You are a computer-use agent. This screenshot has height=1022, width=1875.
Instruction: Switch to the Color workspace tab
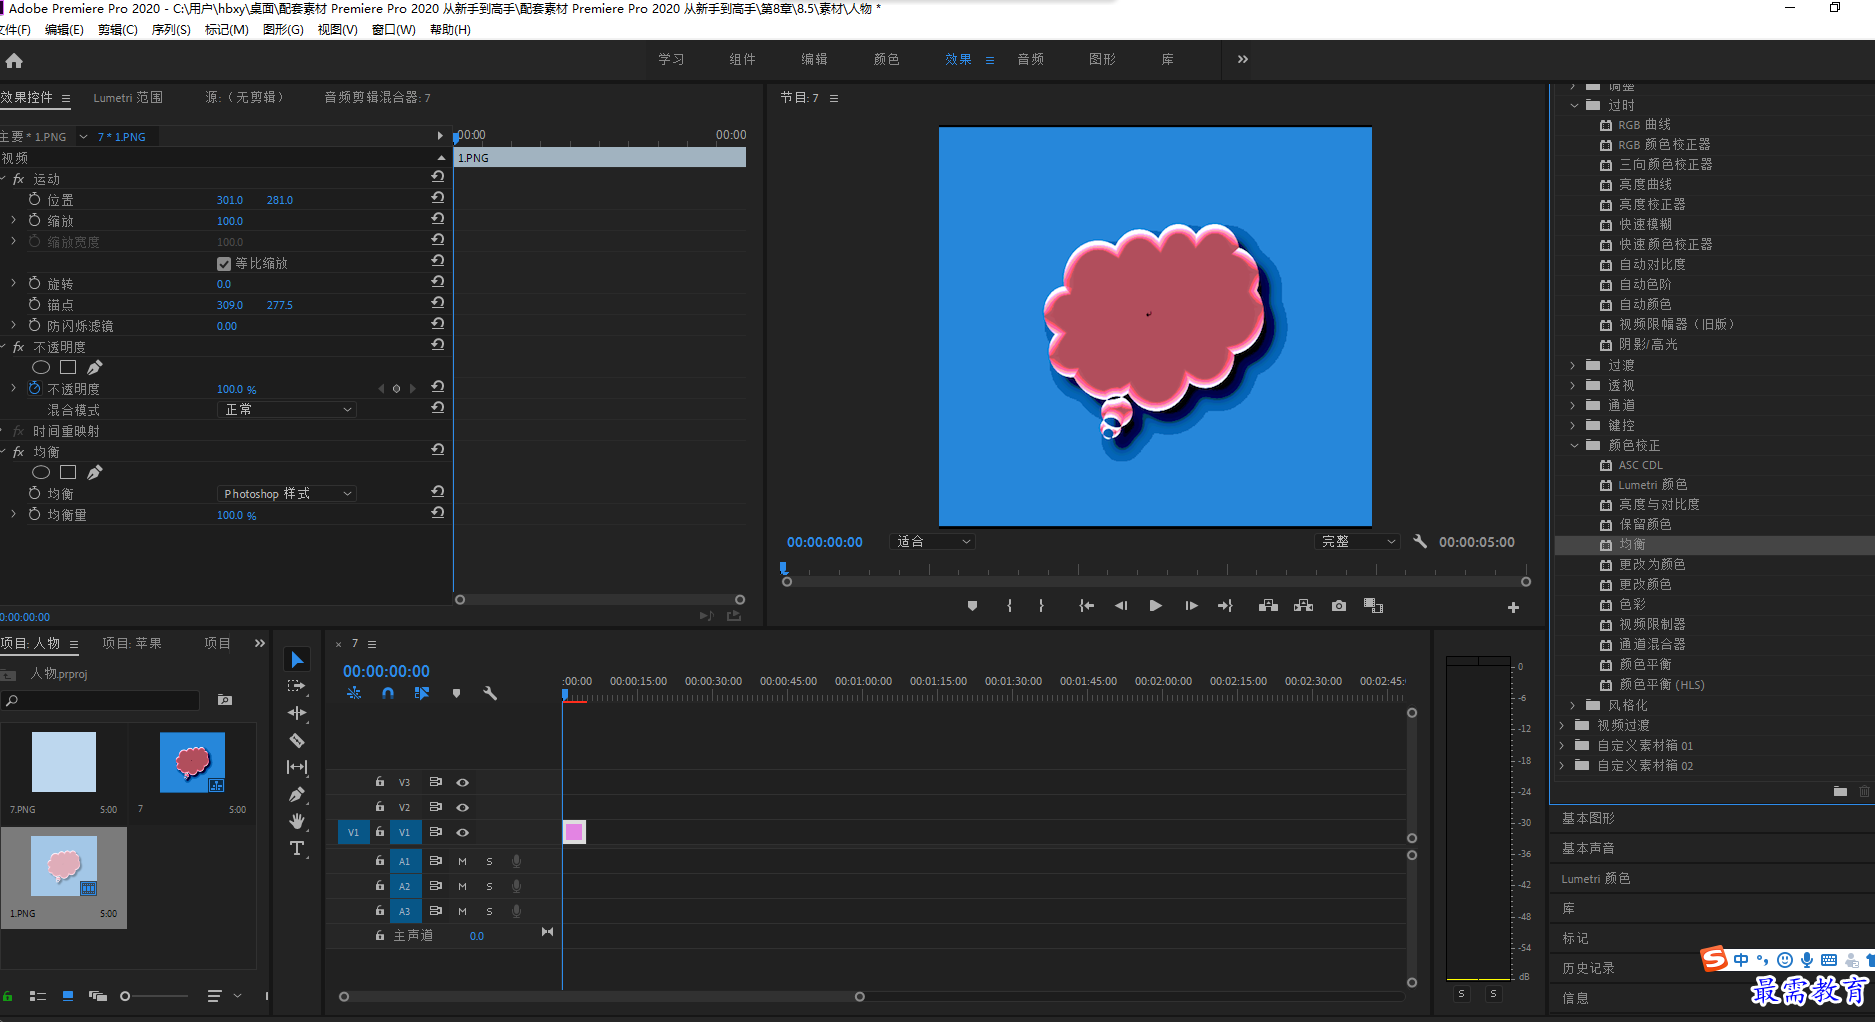886,59
